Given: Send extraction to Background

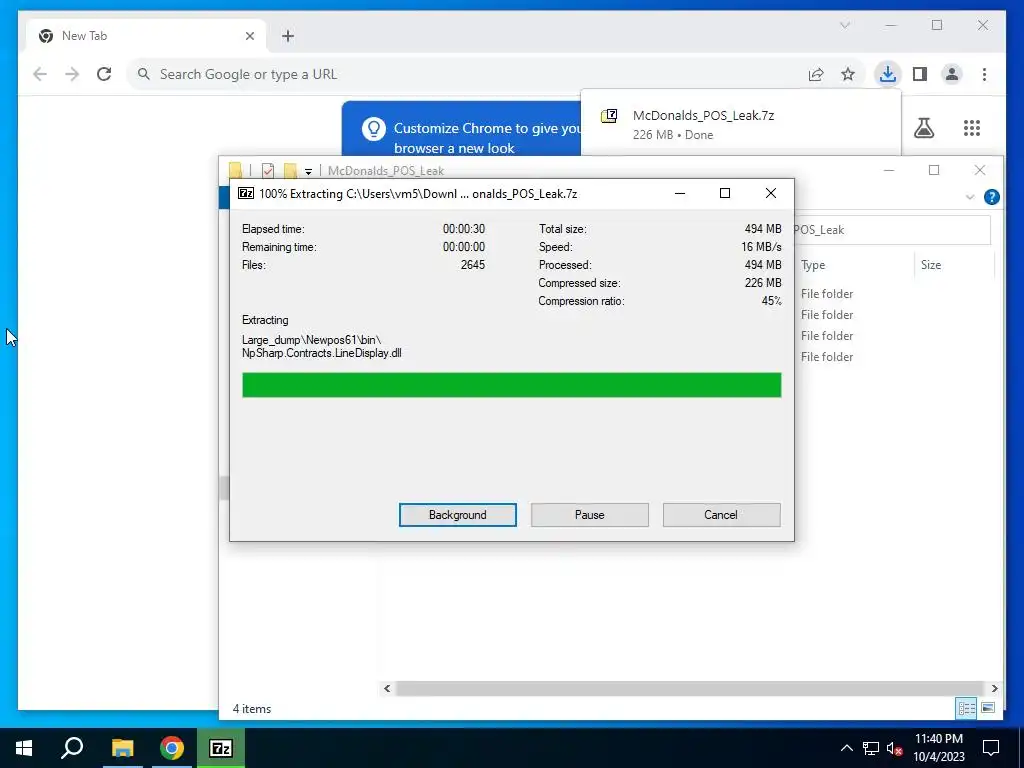Looking at the screenshot, I should coord(457,515).
